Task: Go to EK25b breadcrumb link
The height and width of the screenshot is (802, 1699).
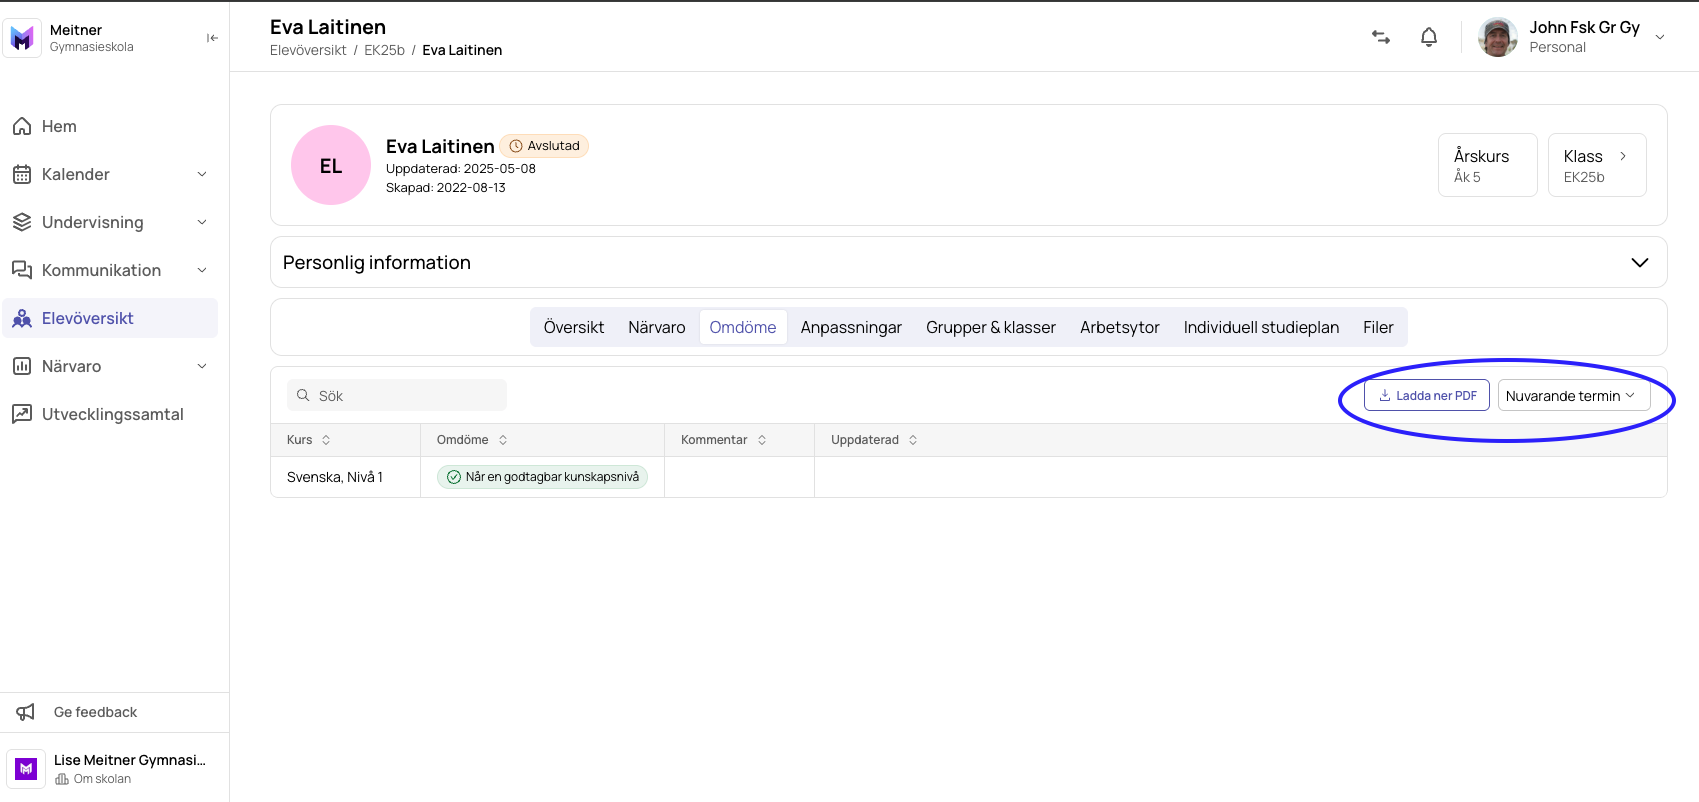Action: tap(384, 50)
